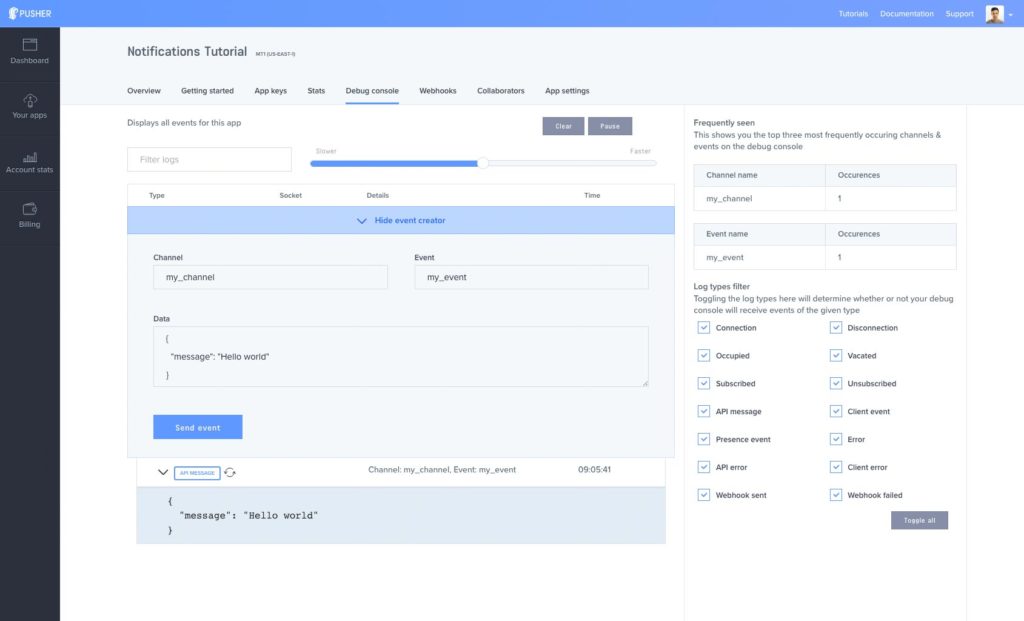Click the 09:05:41 log timestamp
Screen dimensions: 1024x621
(x=594, y=470)
